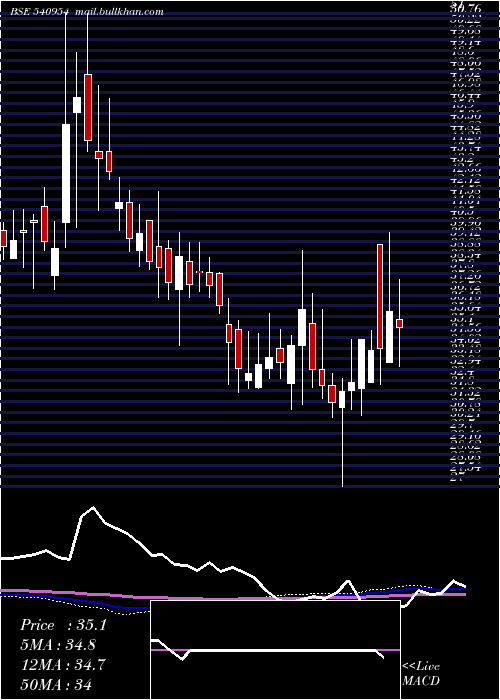Click the BSE 540954 symbol label
Image resolution: width=500 pixels, height=700 pixels.
click(40, 12)
